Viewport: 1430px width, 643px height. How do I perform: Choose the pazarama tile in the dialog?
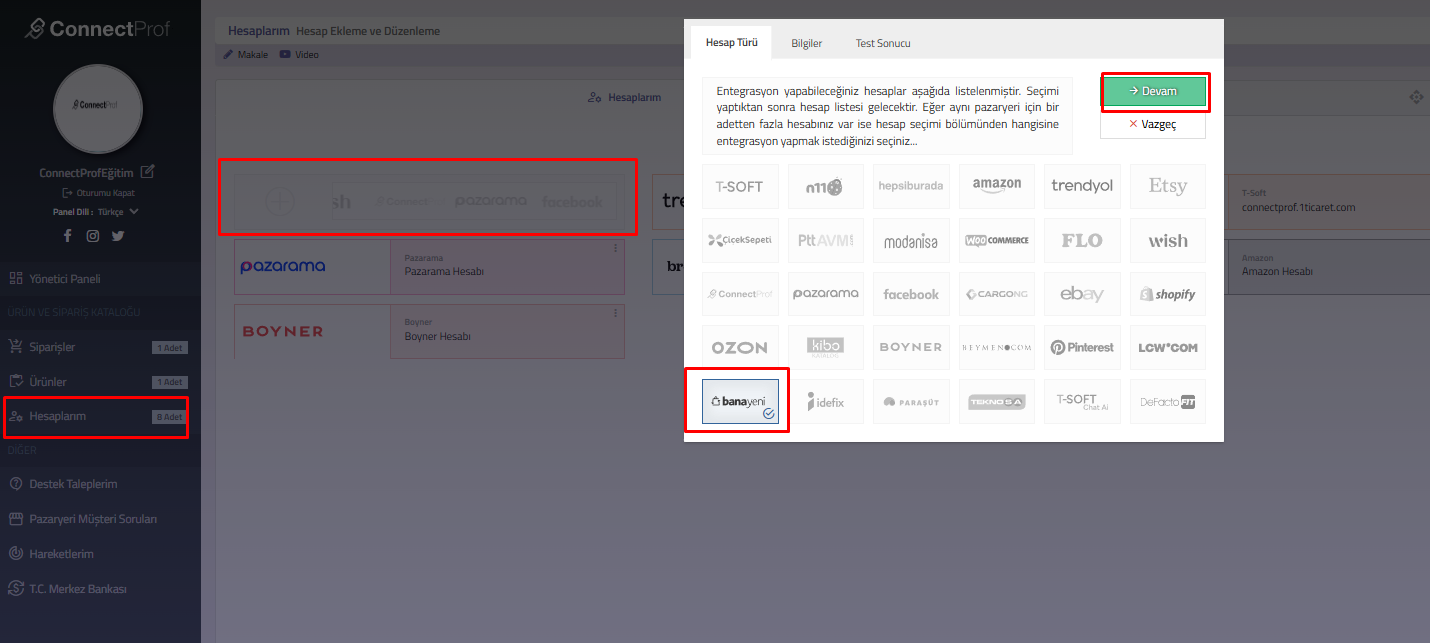point(825,294)
